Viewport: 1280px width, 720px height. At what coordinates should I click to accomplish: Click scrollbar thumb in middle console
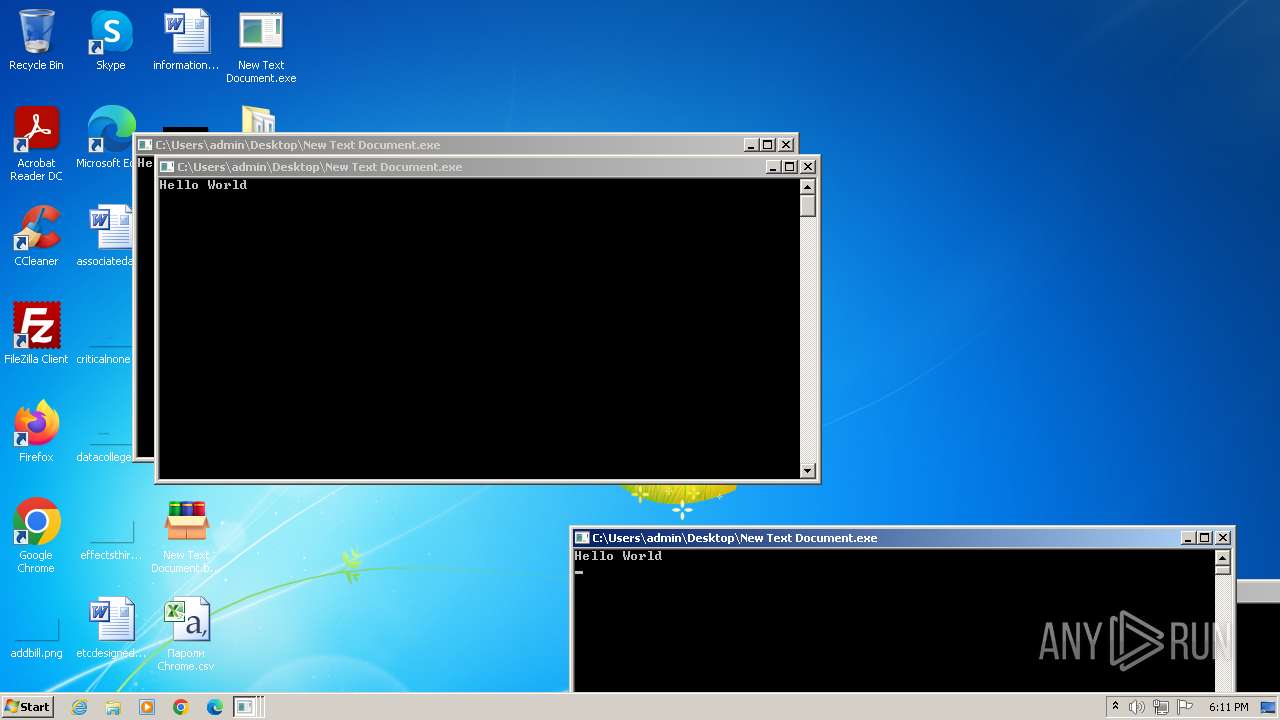tap(808, 206)
